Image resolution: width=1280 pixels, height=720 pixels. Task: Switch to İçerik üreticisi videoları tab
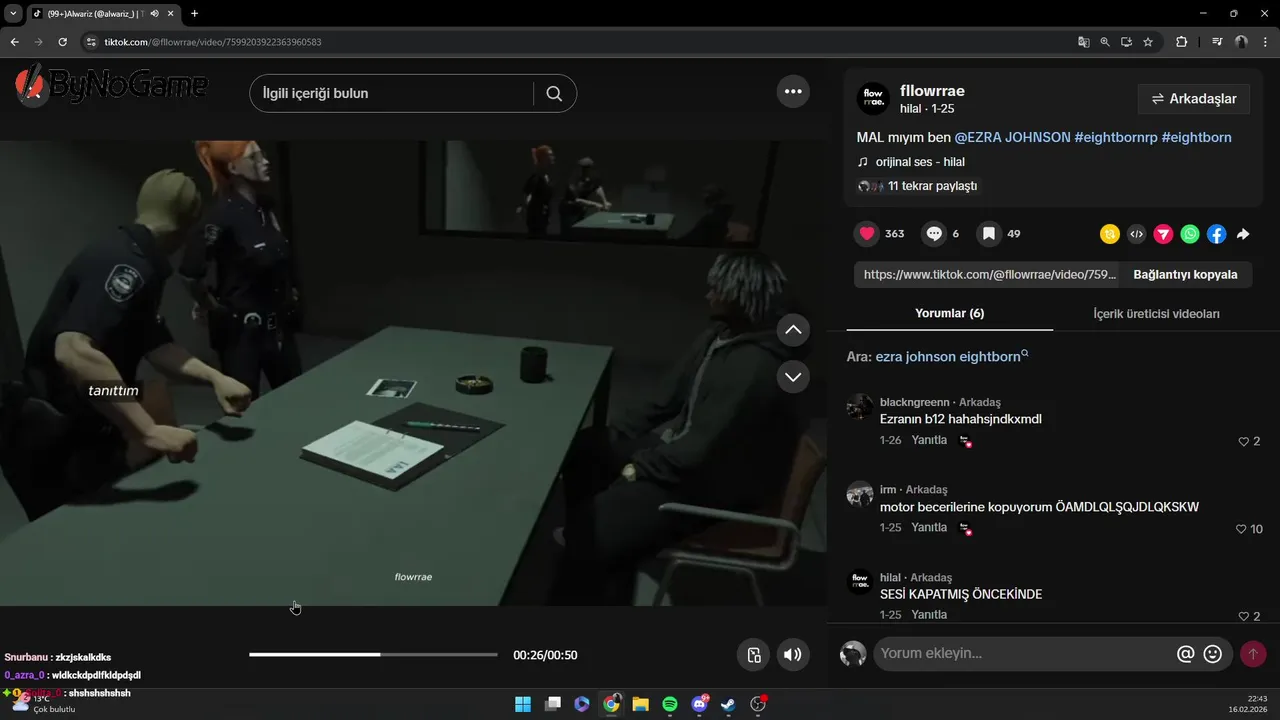[x=1156, y=314]
